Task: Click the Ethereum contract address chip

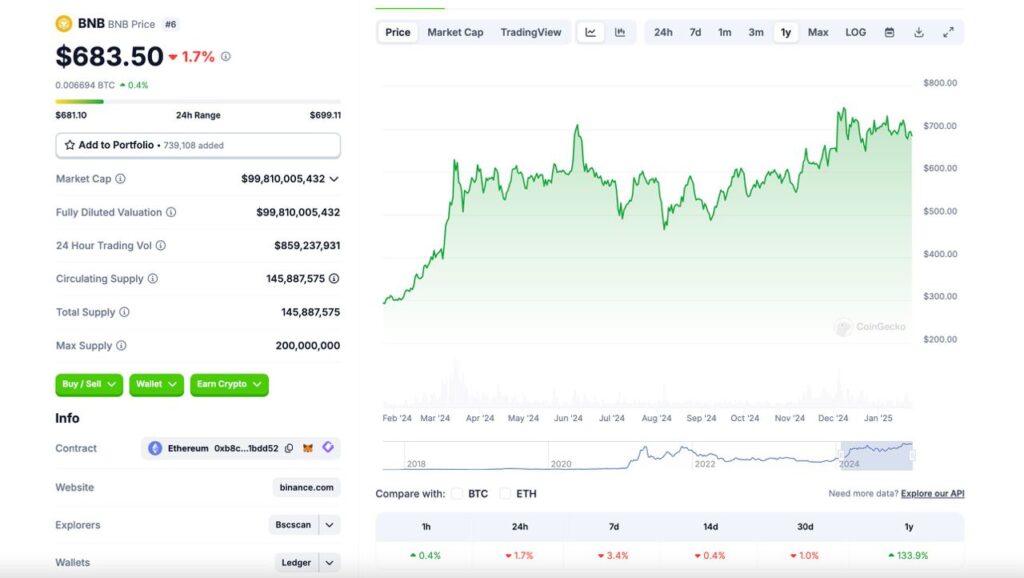Action: 240,448
